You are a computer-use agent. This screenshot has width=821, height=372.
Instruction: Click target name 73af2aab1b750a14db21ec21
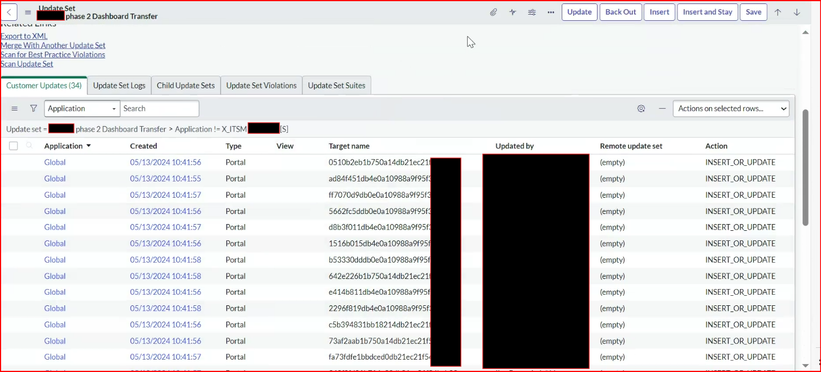(x=379, y=341)
